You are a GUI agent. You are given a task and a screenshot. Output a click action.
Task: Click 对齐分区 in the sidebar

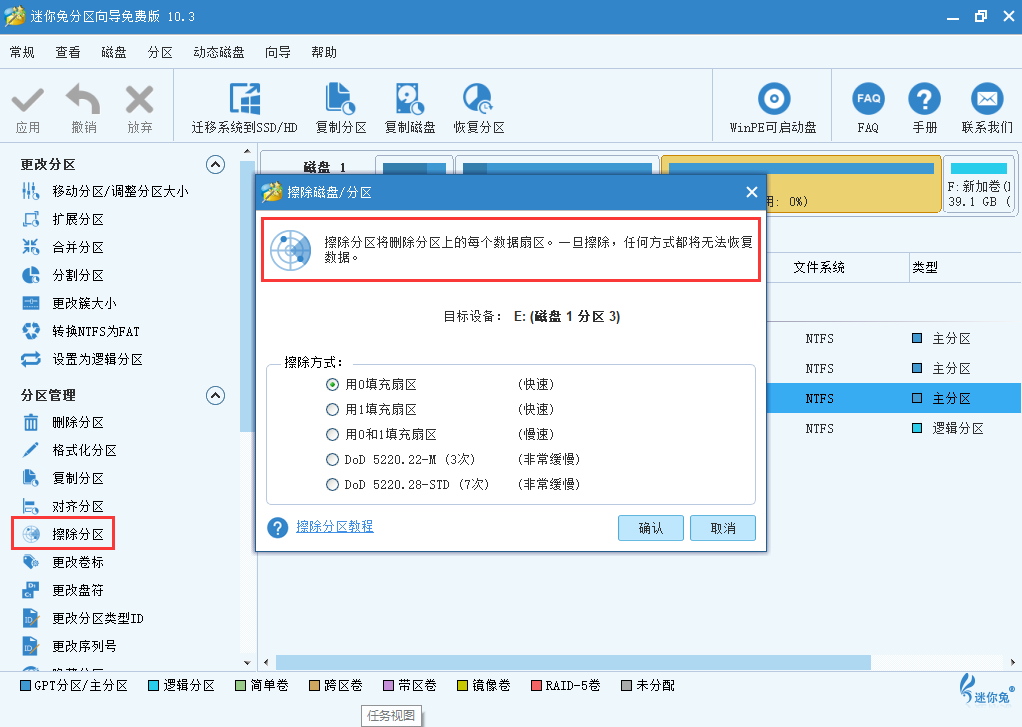(x=63, y=507)
